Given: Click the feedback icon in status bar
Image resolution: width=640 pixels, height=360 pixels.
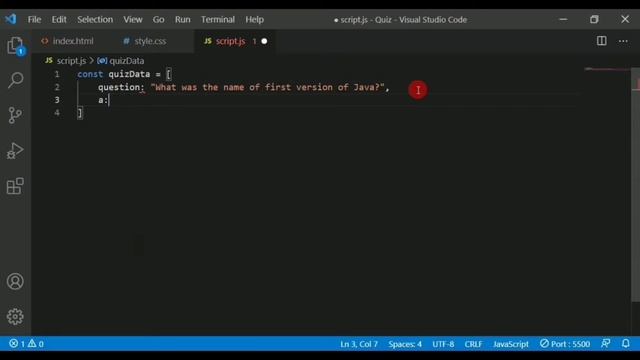Looking at the screenshot, I should pyautogui.click(x=606, y=344).
